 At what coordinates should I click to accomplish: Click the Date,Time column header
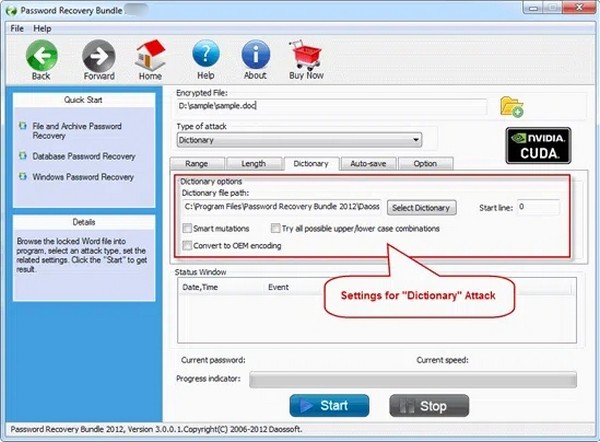click(x=200, y=287)
